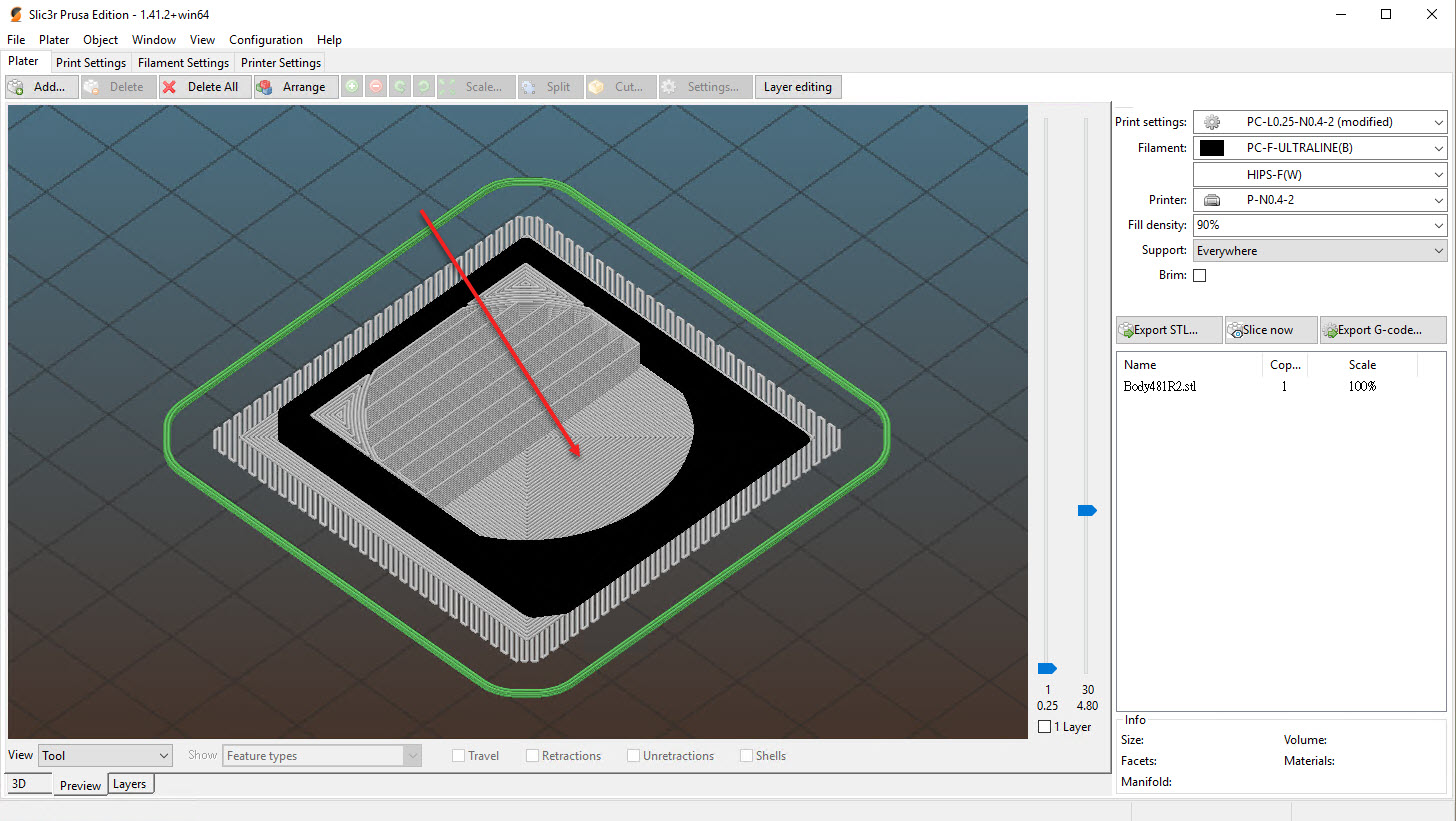
Task: Open the View dropdown showing Tool
Action: click(105, 756)
